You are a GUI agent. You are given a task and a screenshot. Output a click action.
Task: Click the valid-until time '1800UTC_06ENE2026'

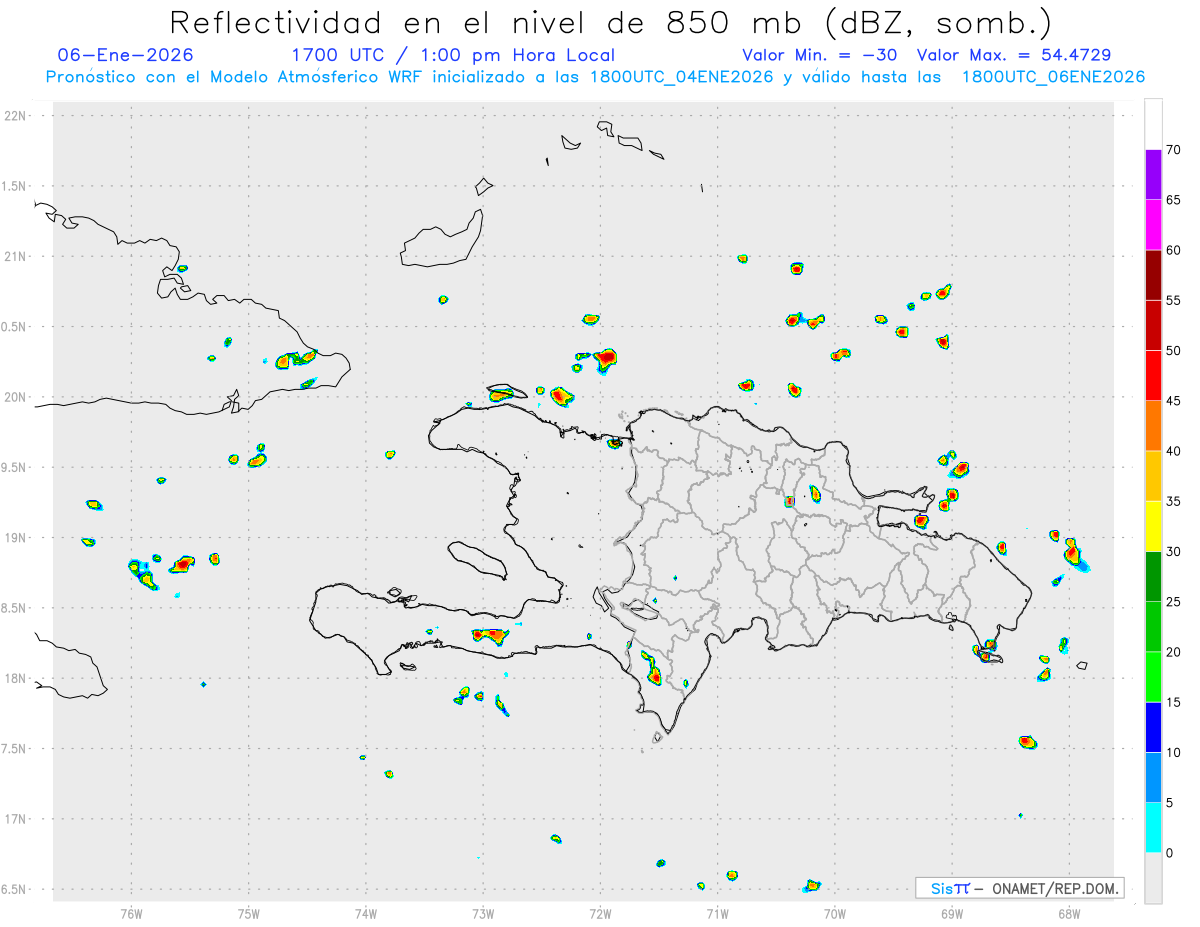(x=1053, y=77)
